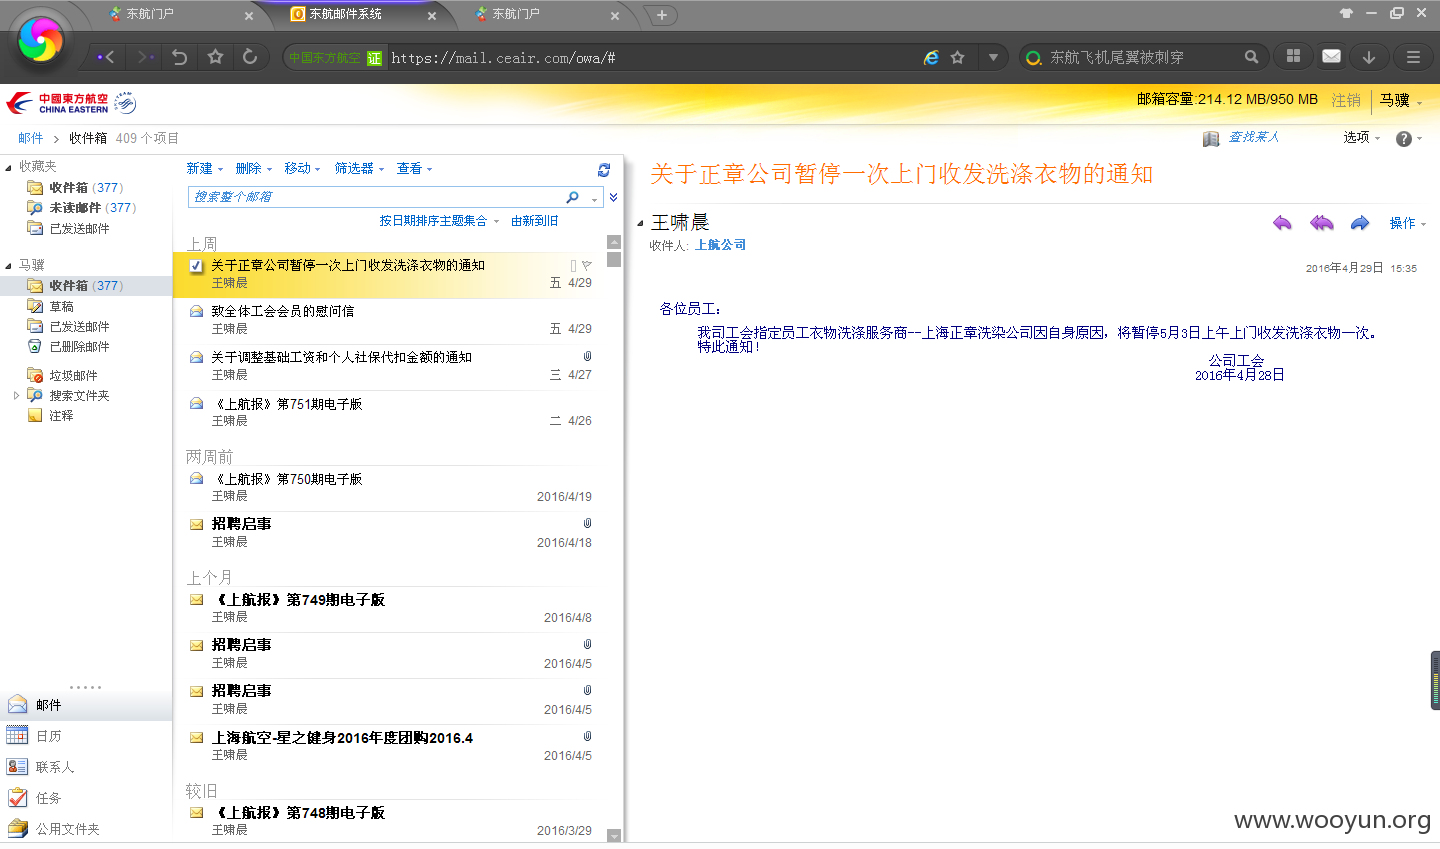Open the browser downloads arrow icon
The width and height of the screenshot is (1440, 849).
click(x=1369, y=57)
